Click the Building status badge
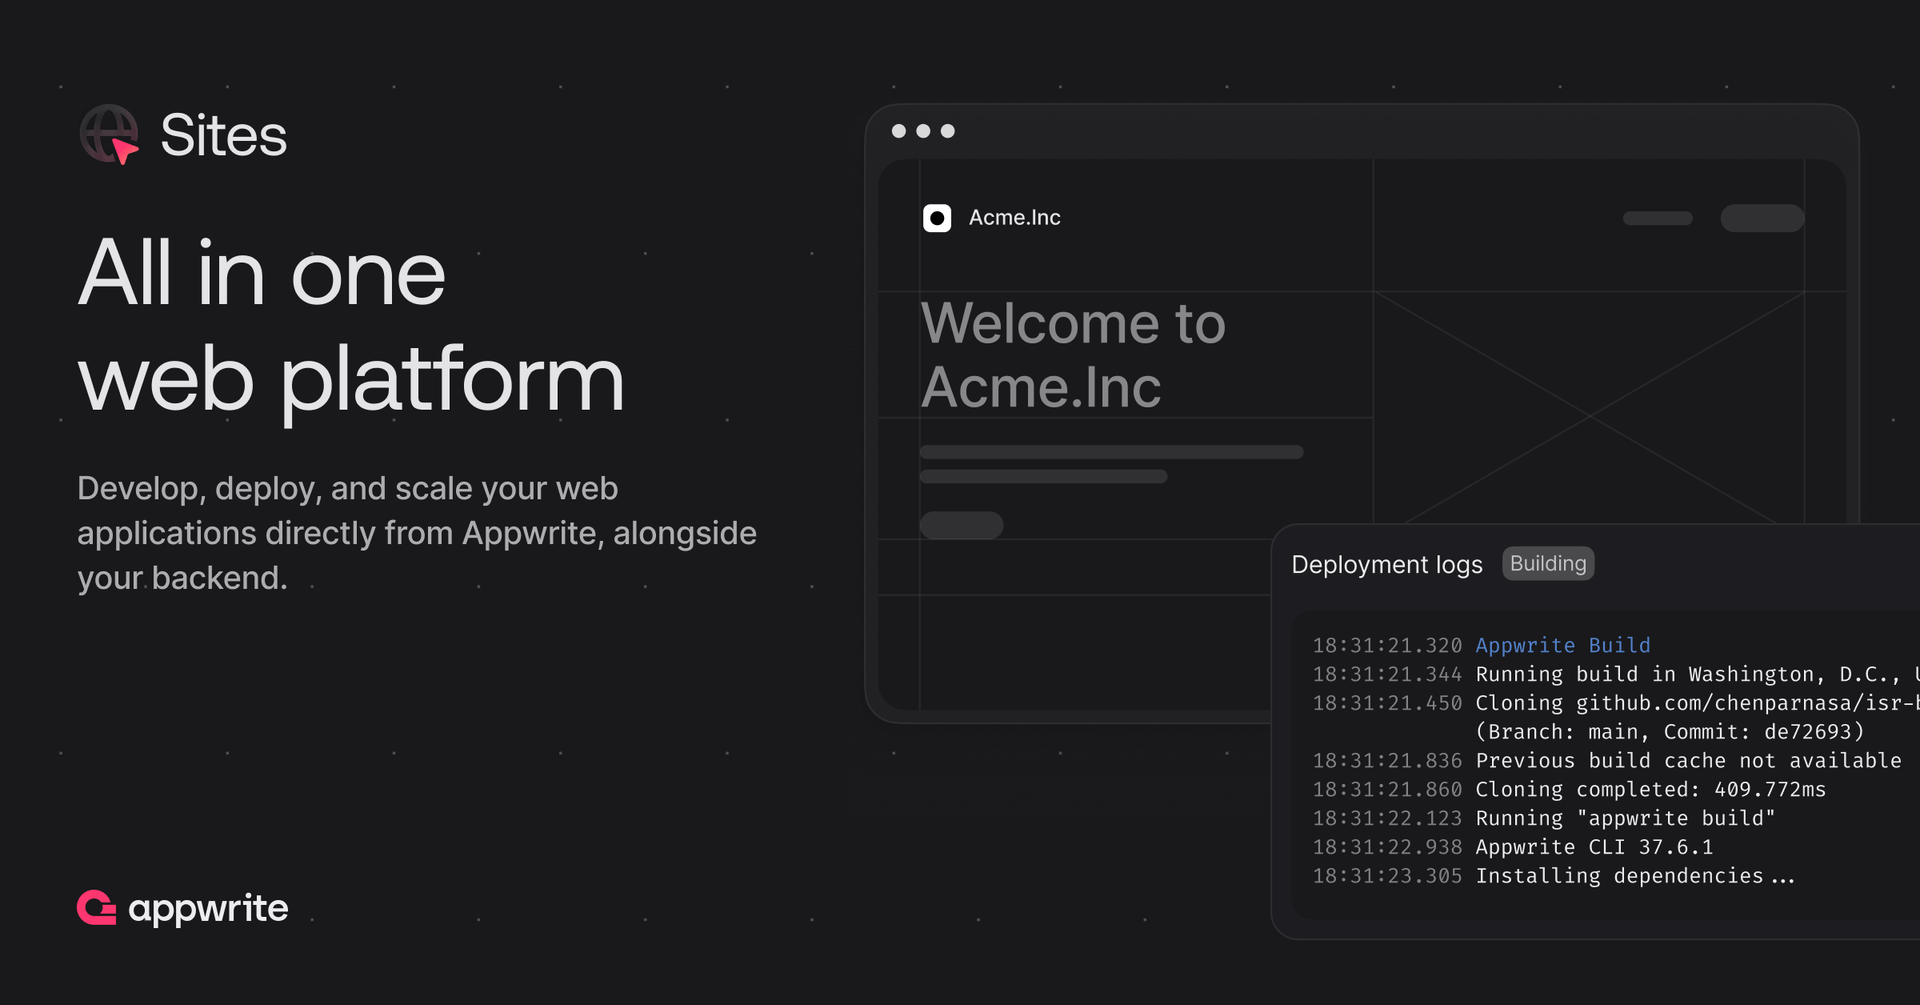The height and width of the screenshot is (1005, 1920). tap(1547, 564)
